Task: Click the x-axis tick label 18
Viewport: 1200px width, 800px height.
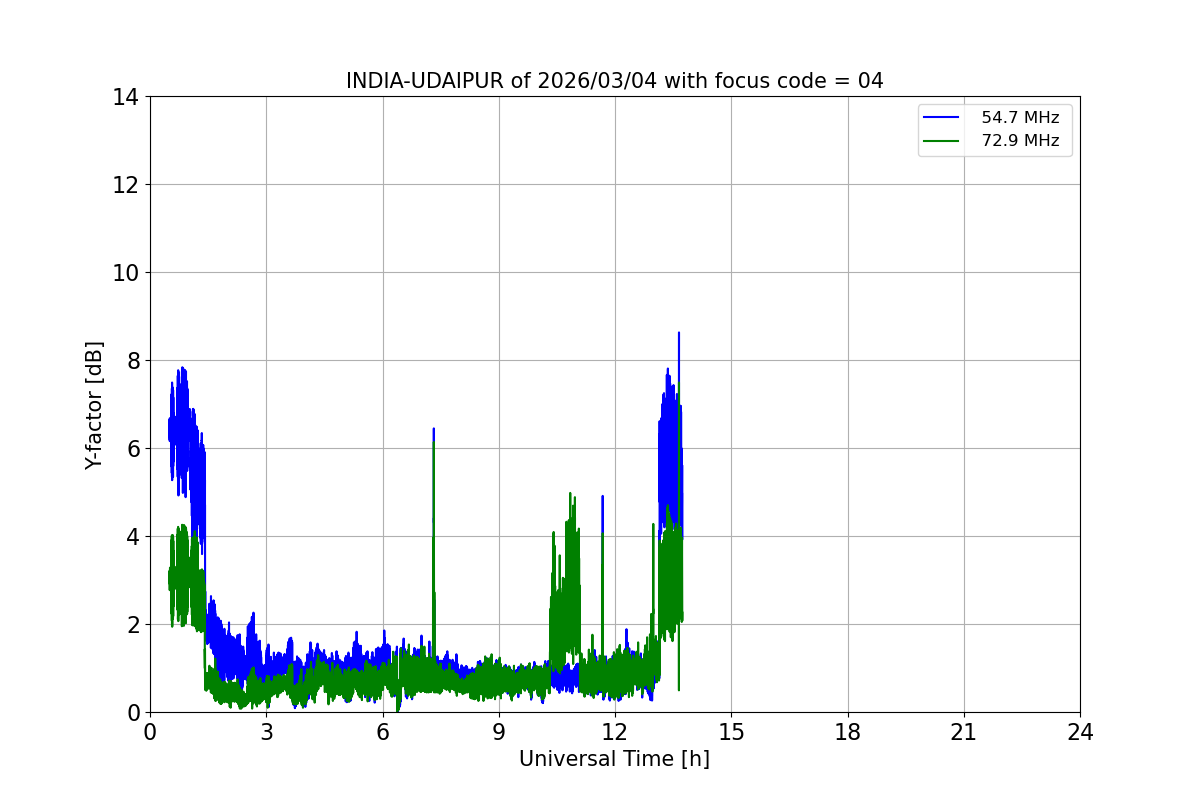Action: tap(848, 732)
